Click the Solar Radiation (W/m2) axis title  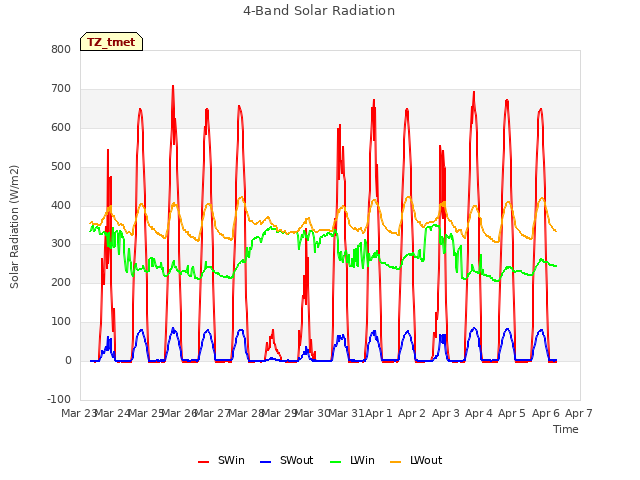[x=14, y=227]
